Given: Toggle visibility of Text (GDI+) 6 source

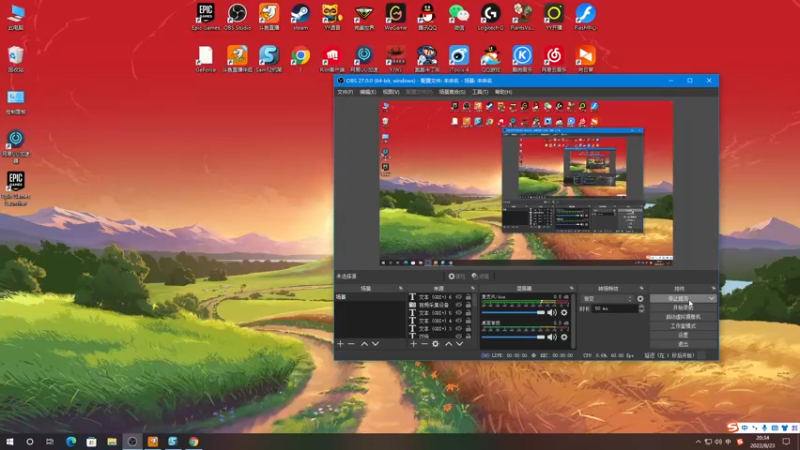Looking at the screenshot, I should pyautogui.click(x=459, y=297).
